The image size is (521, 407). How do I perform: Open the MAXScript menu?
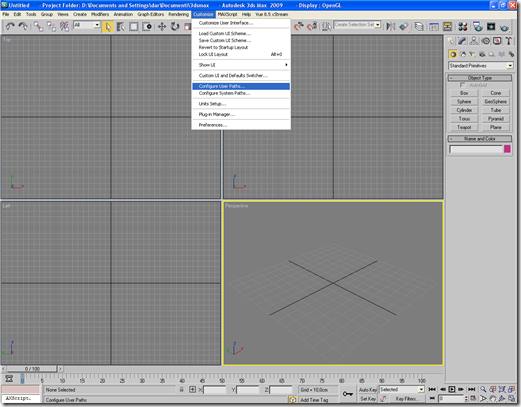tap(227, 14)
